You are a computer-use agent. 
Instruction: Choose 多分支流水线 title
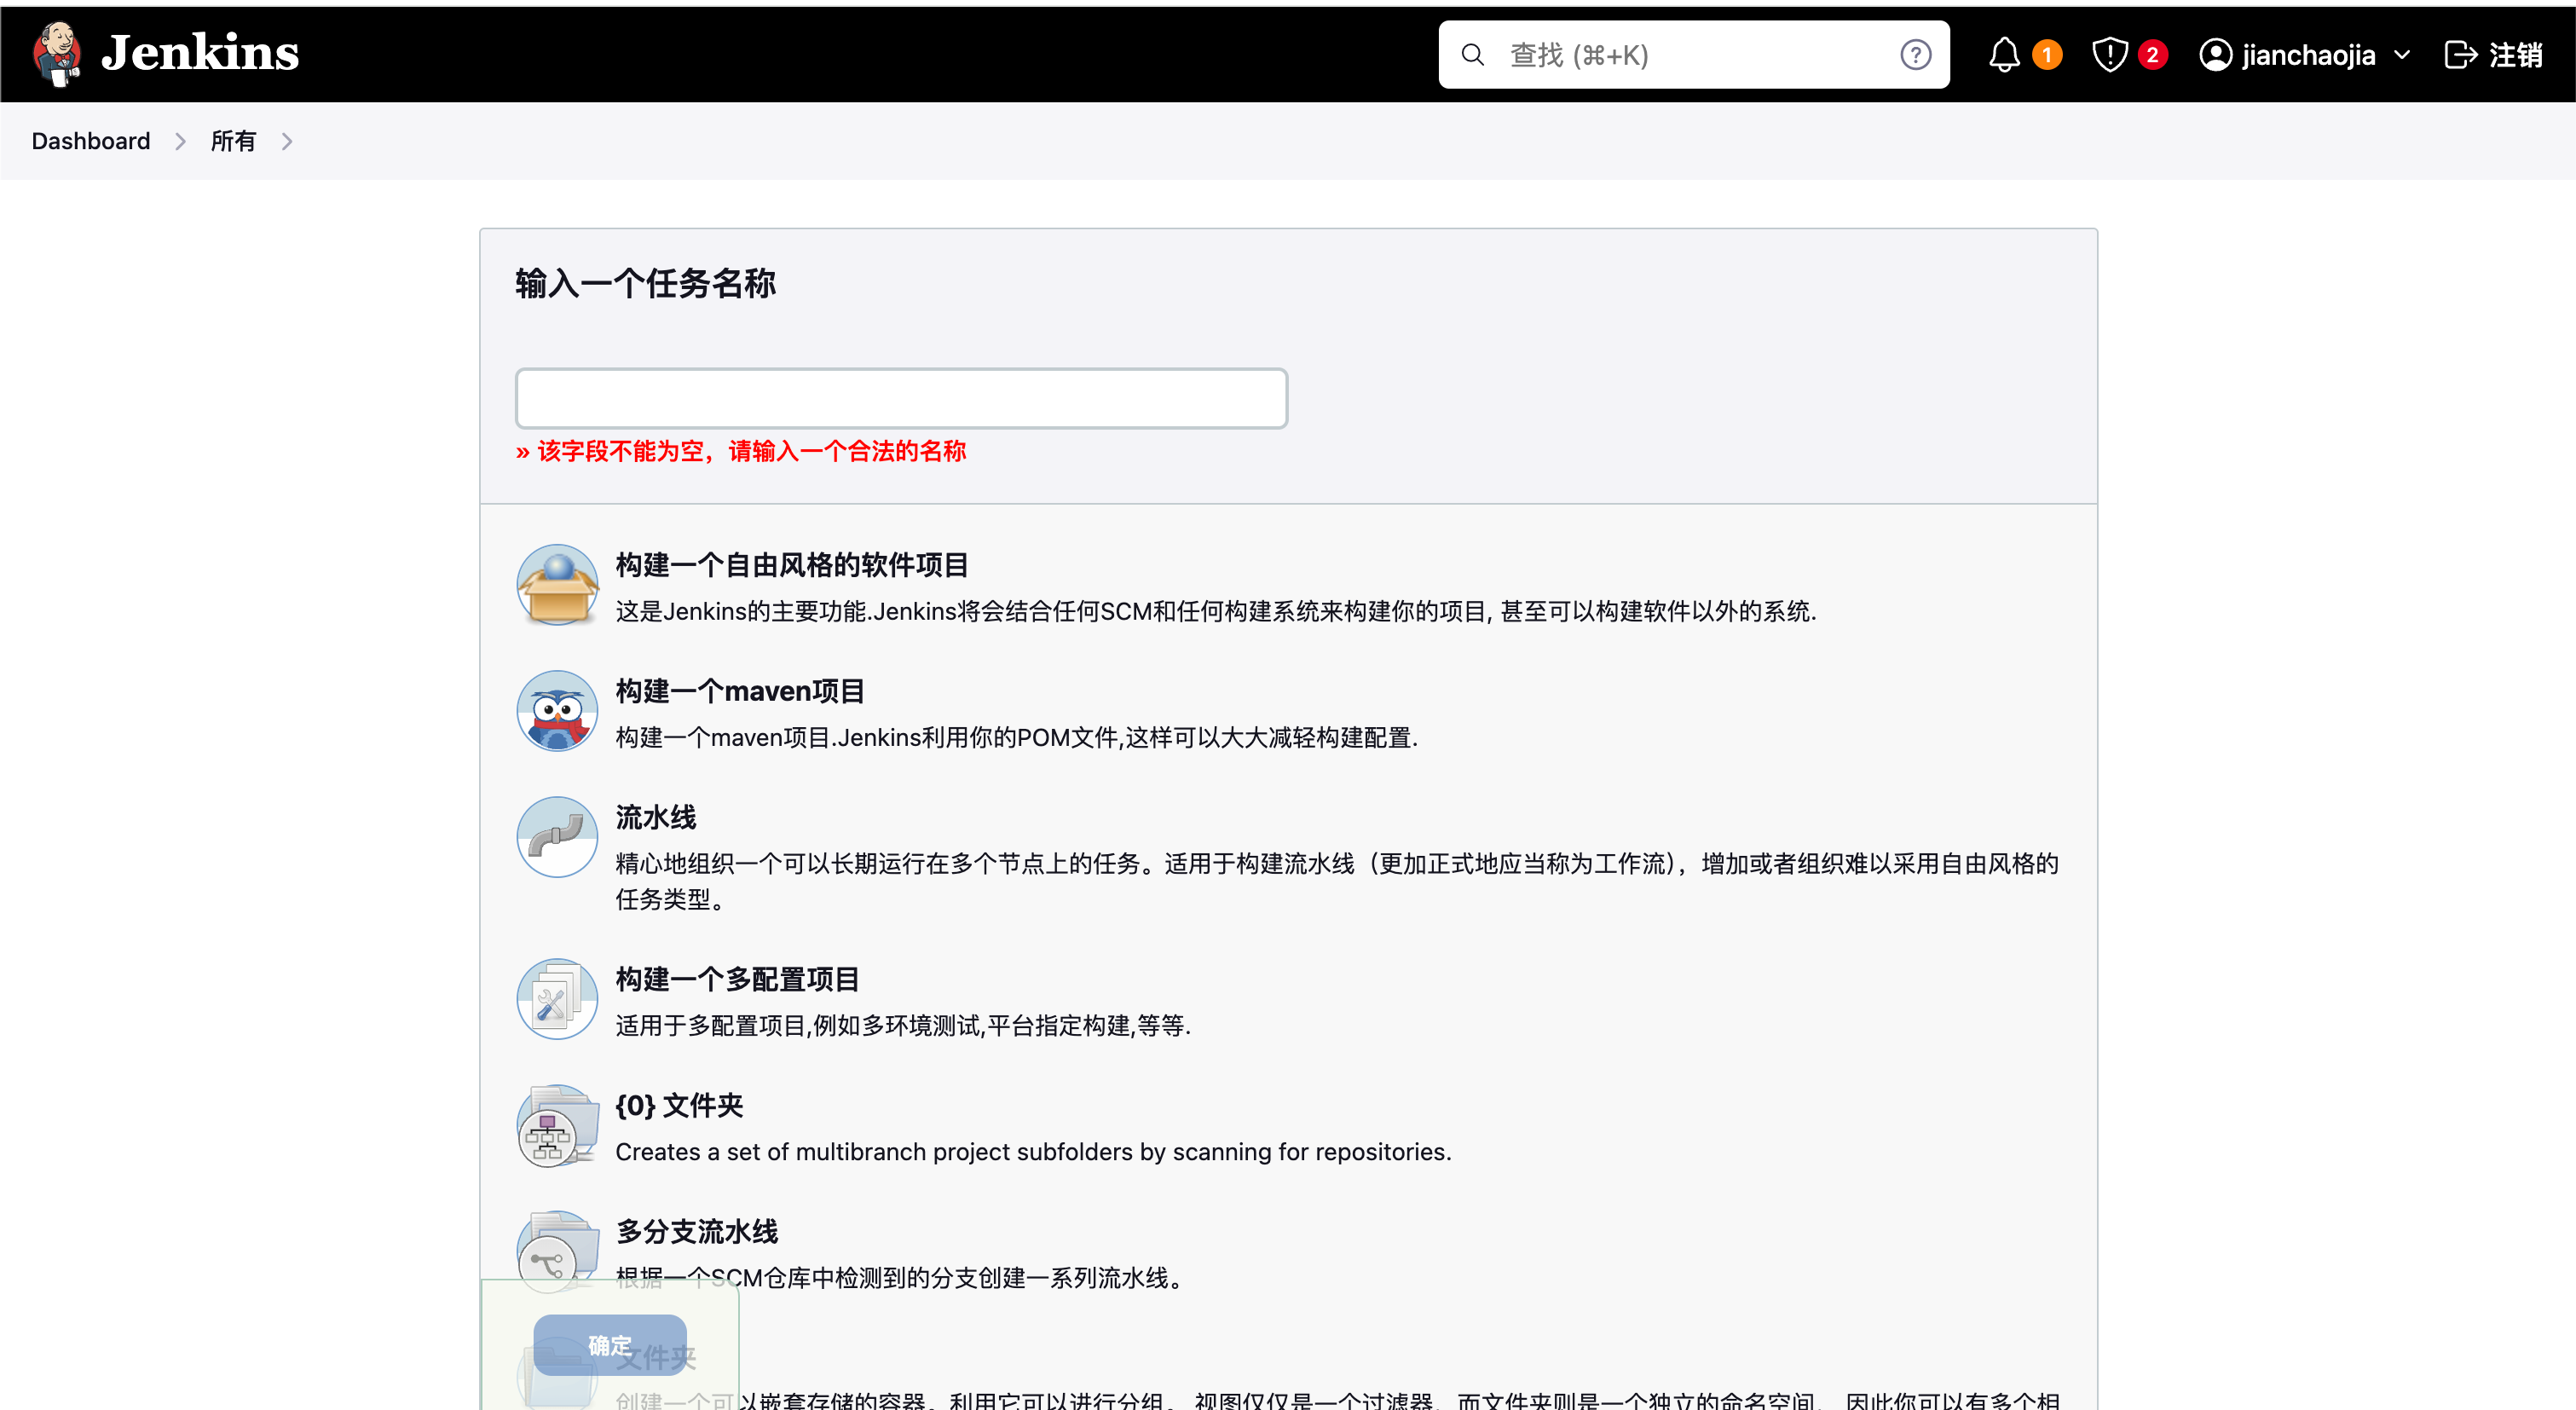696,1231
